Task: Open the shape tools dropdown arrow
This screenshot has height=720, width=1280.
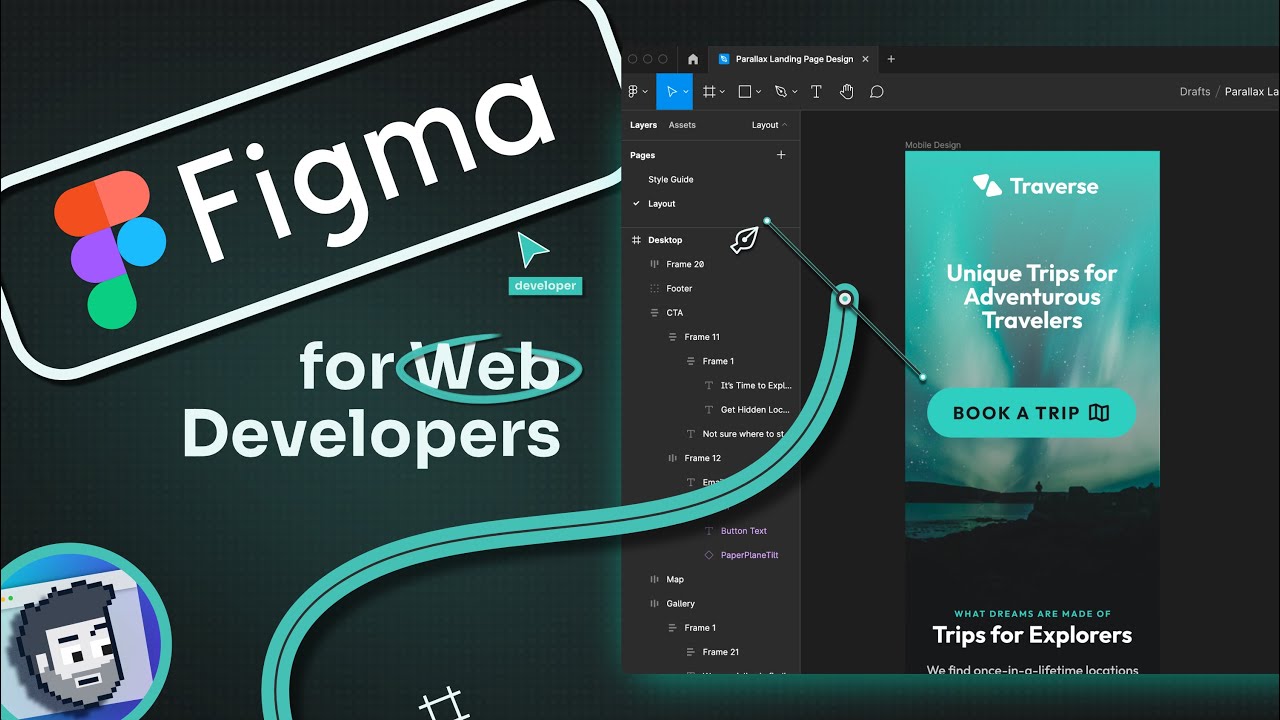Action: pos(758,92)
